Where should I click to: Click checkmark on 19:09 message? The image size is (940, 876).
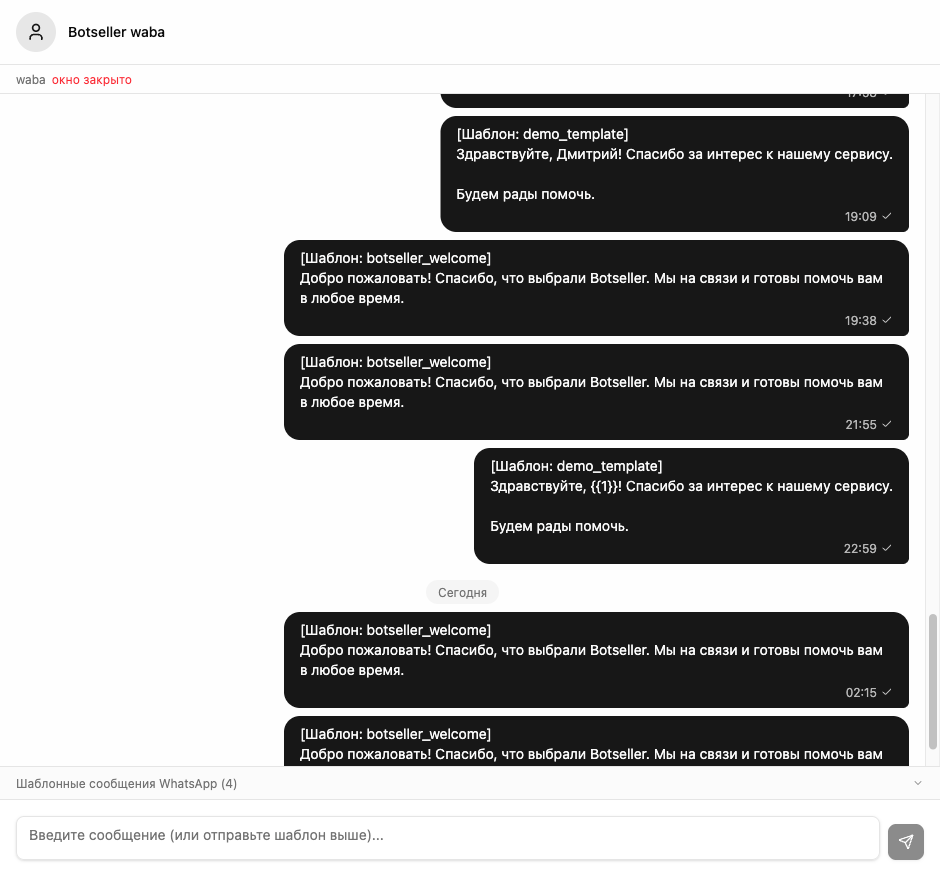[887, 216]
